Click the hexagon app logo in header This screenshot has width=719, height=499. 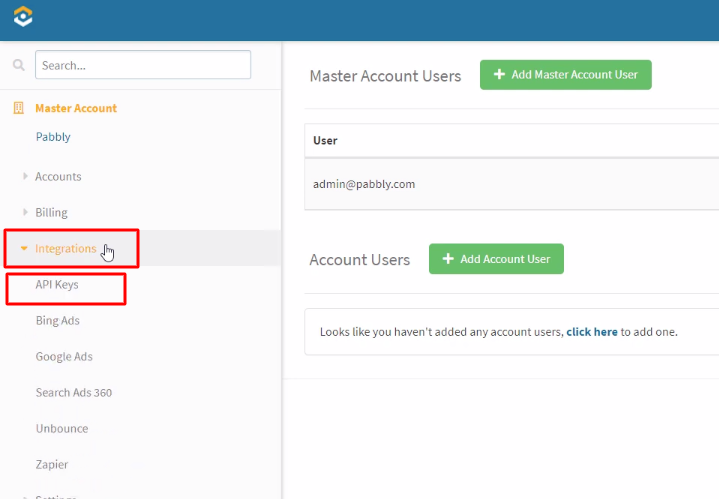(x=23, y=17)
